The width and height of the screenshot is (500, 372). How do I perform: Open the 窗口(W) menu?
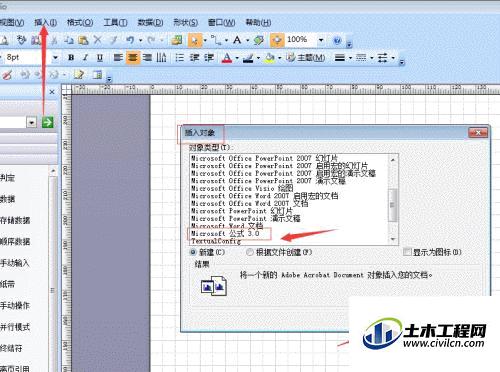click(x=221, y=23)
